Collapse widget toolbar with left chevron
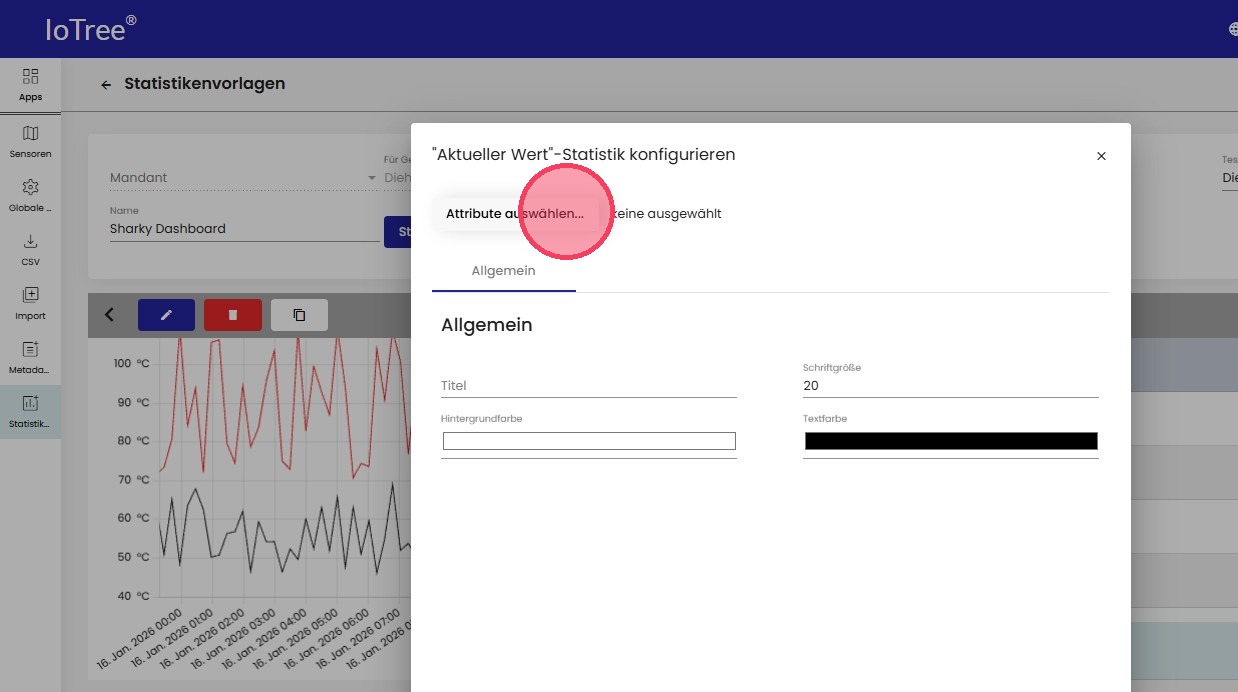The height and width of the screenshot is (692, 1238). point(110,315)
